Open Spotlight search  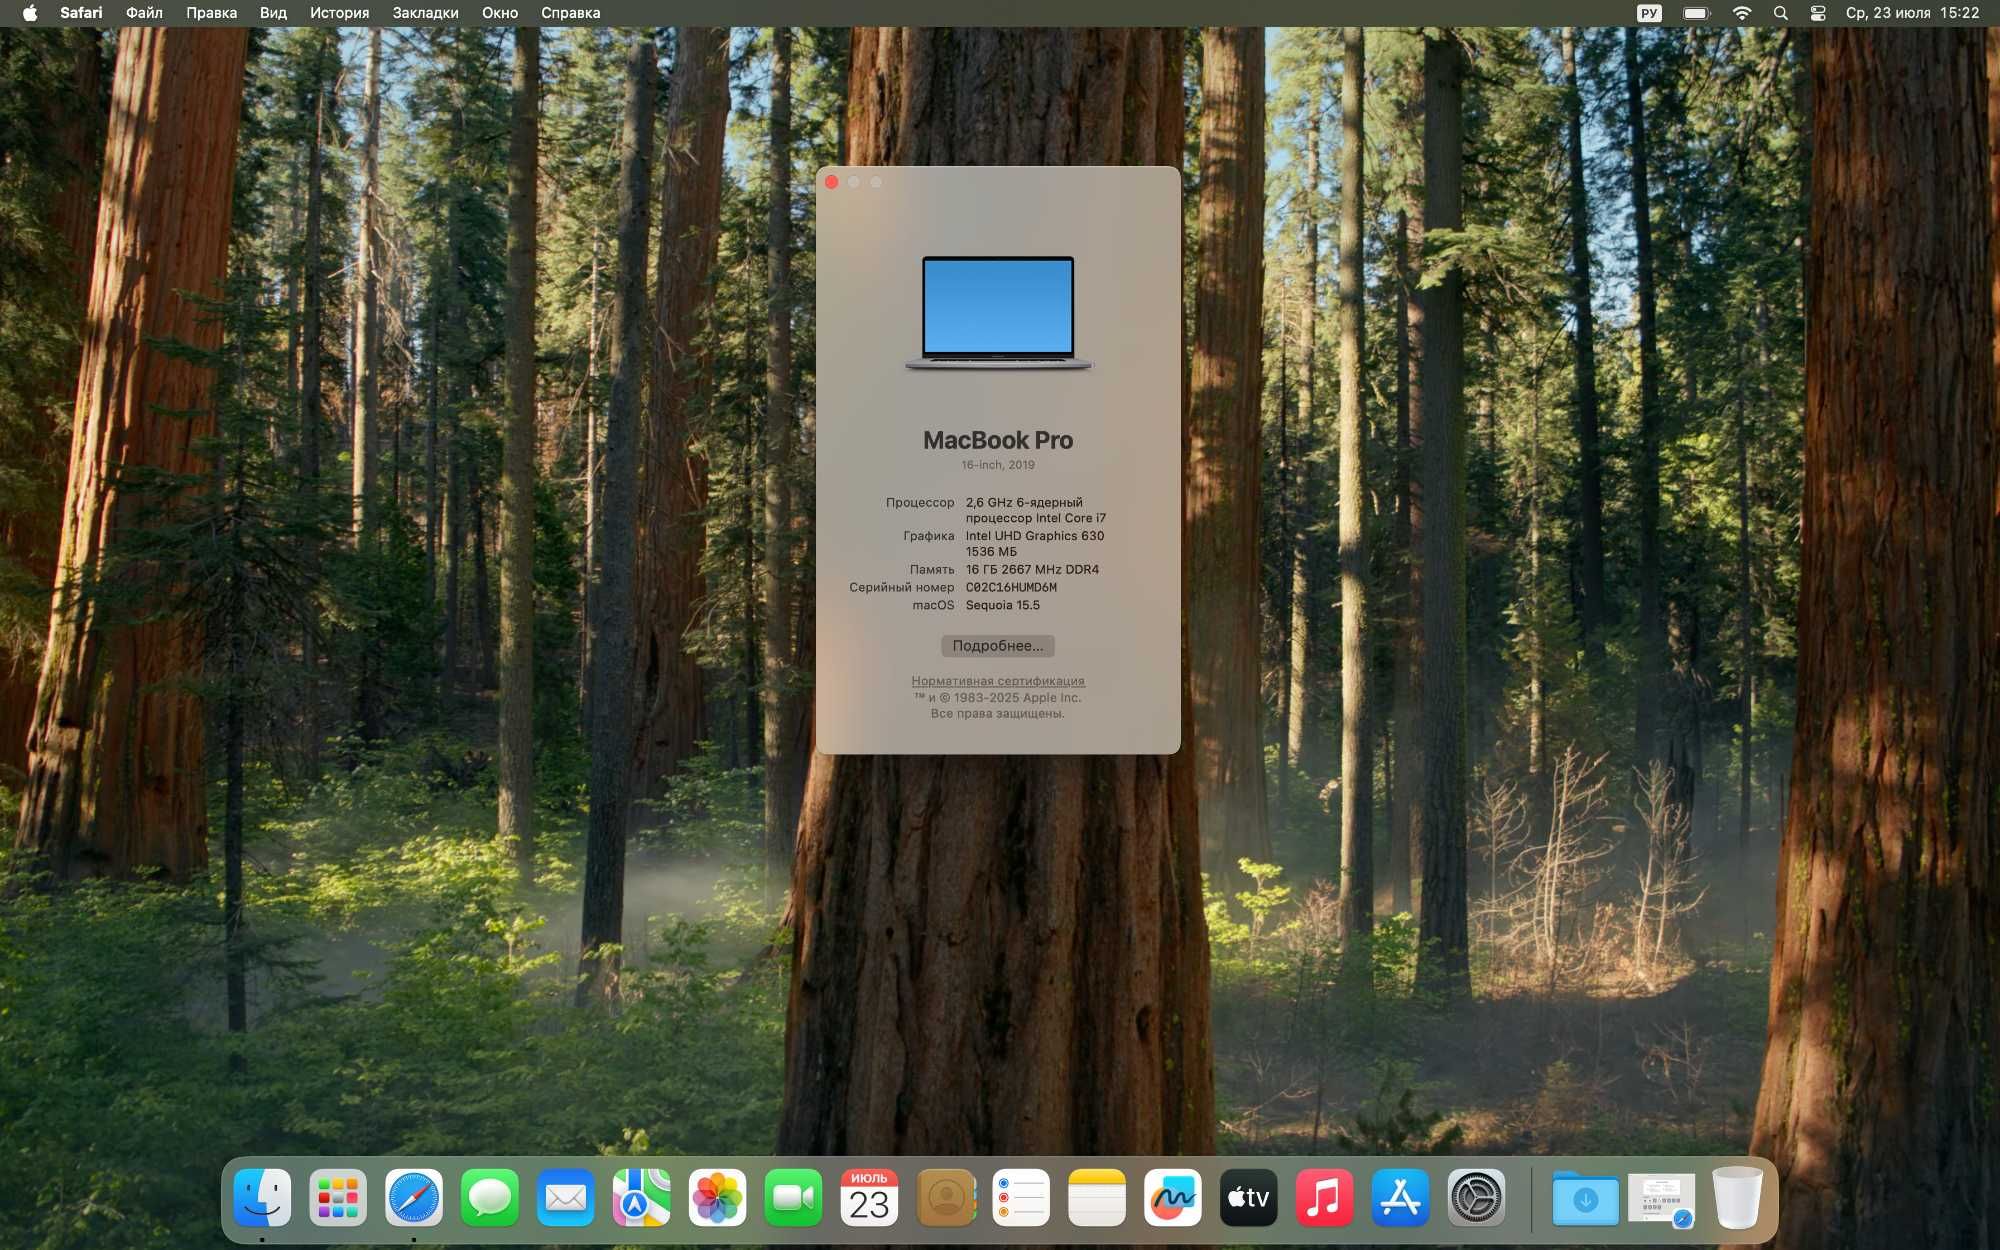[1781, 13]
